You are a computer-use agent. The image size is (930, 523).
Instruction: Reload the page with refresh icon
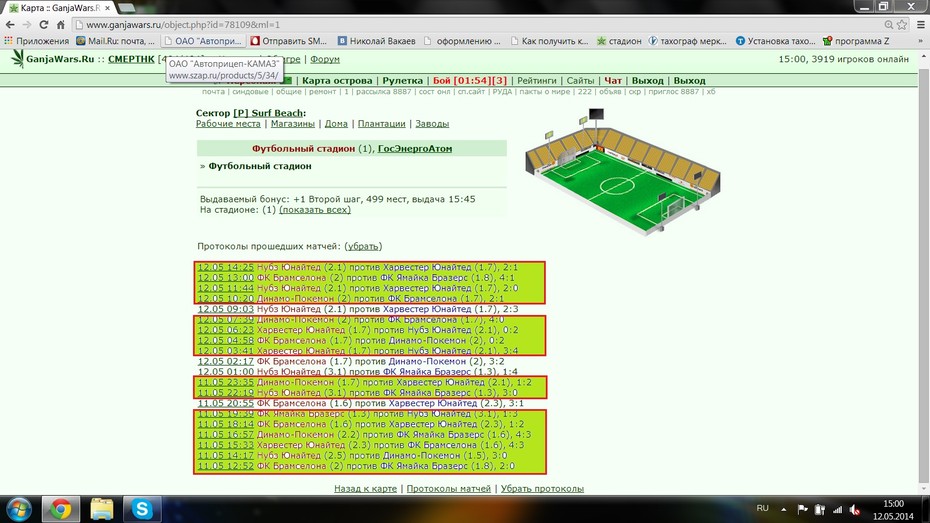click(x=43, y=25)
